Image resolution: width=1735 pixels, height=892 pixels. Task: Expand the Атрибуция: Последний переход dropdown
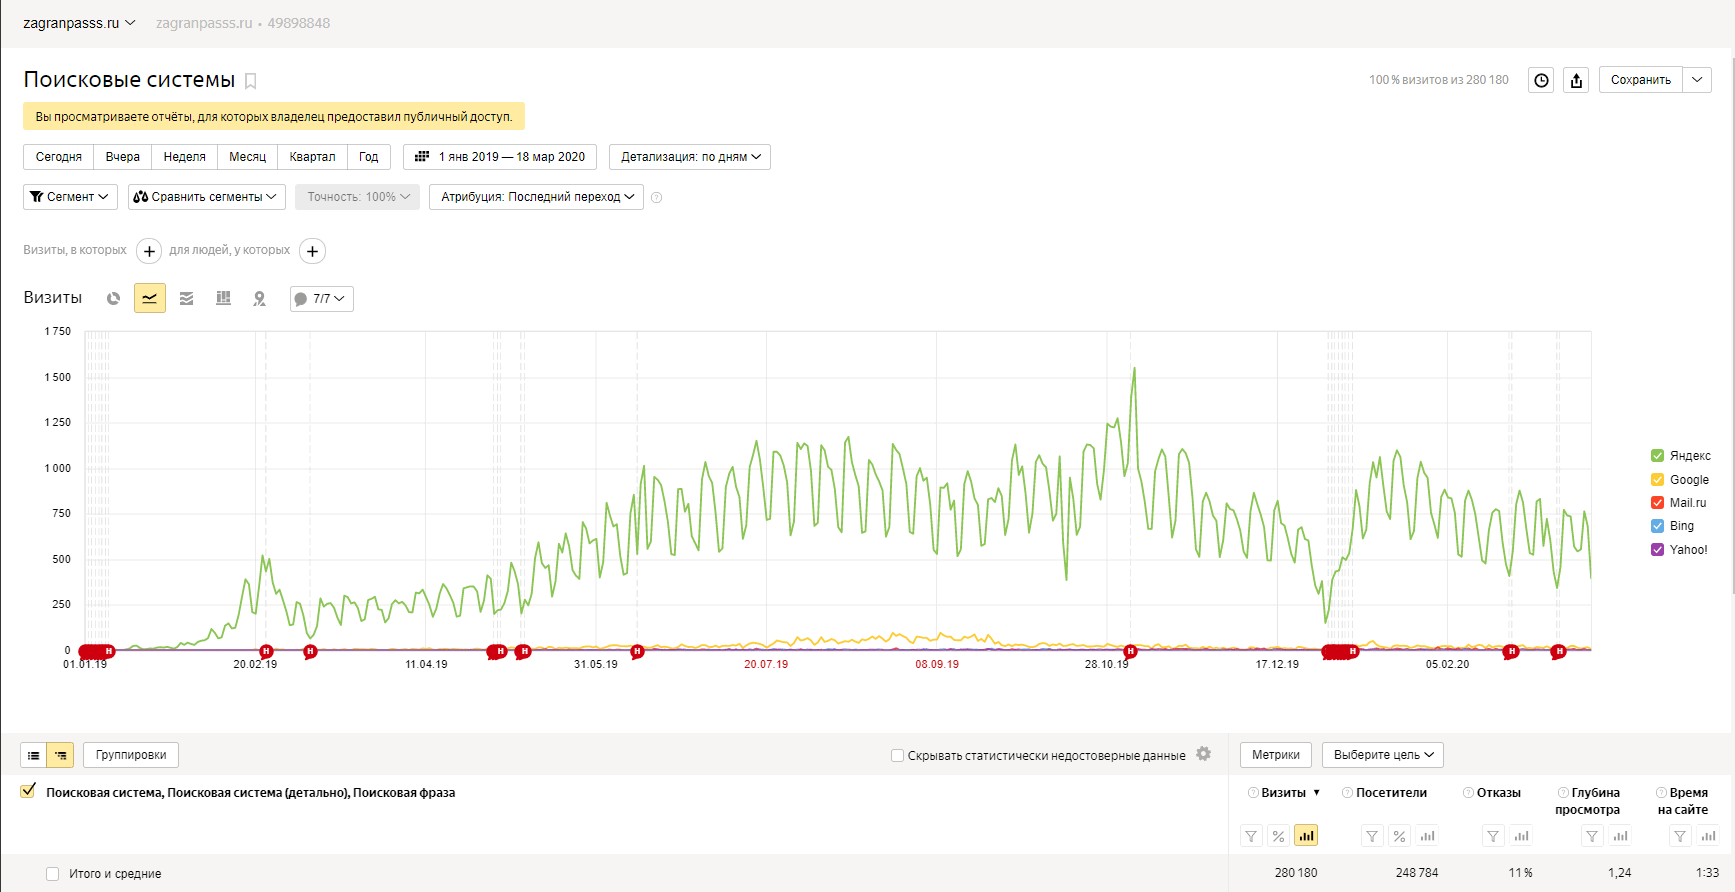click(x=536, y=197)
